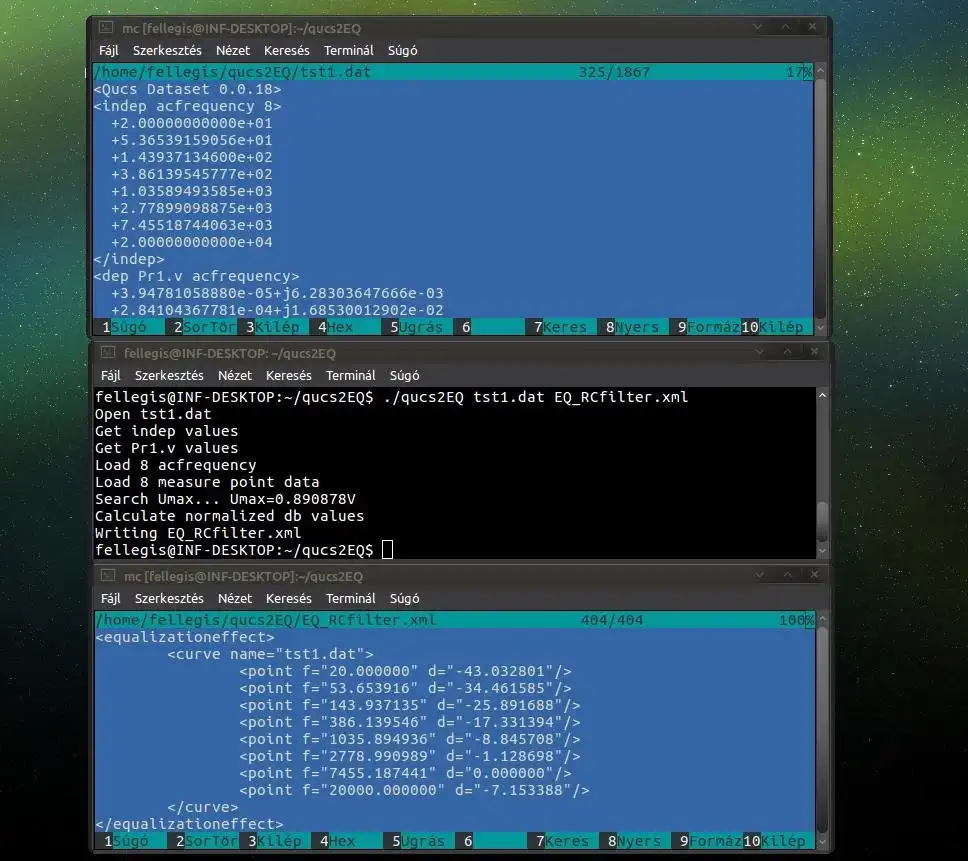Expand Szerkesztés menu in bottom window
Viewport: 968px width, 861px height.
click(169, 599)
